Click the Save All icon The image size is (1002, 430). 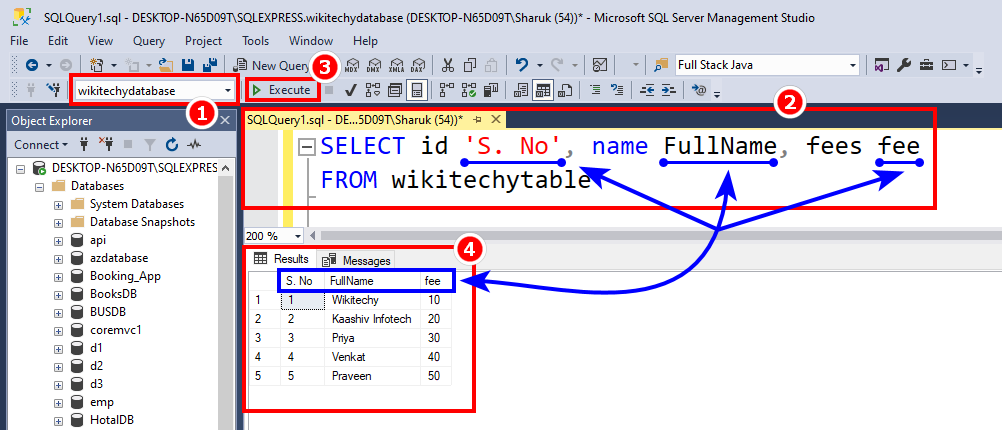(211, 65)
